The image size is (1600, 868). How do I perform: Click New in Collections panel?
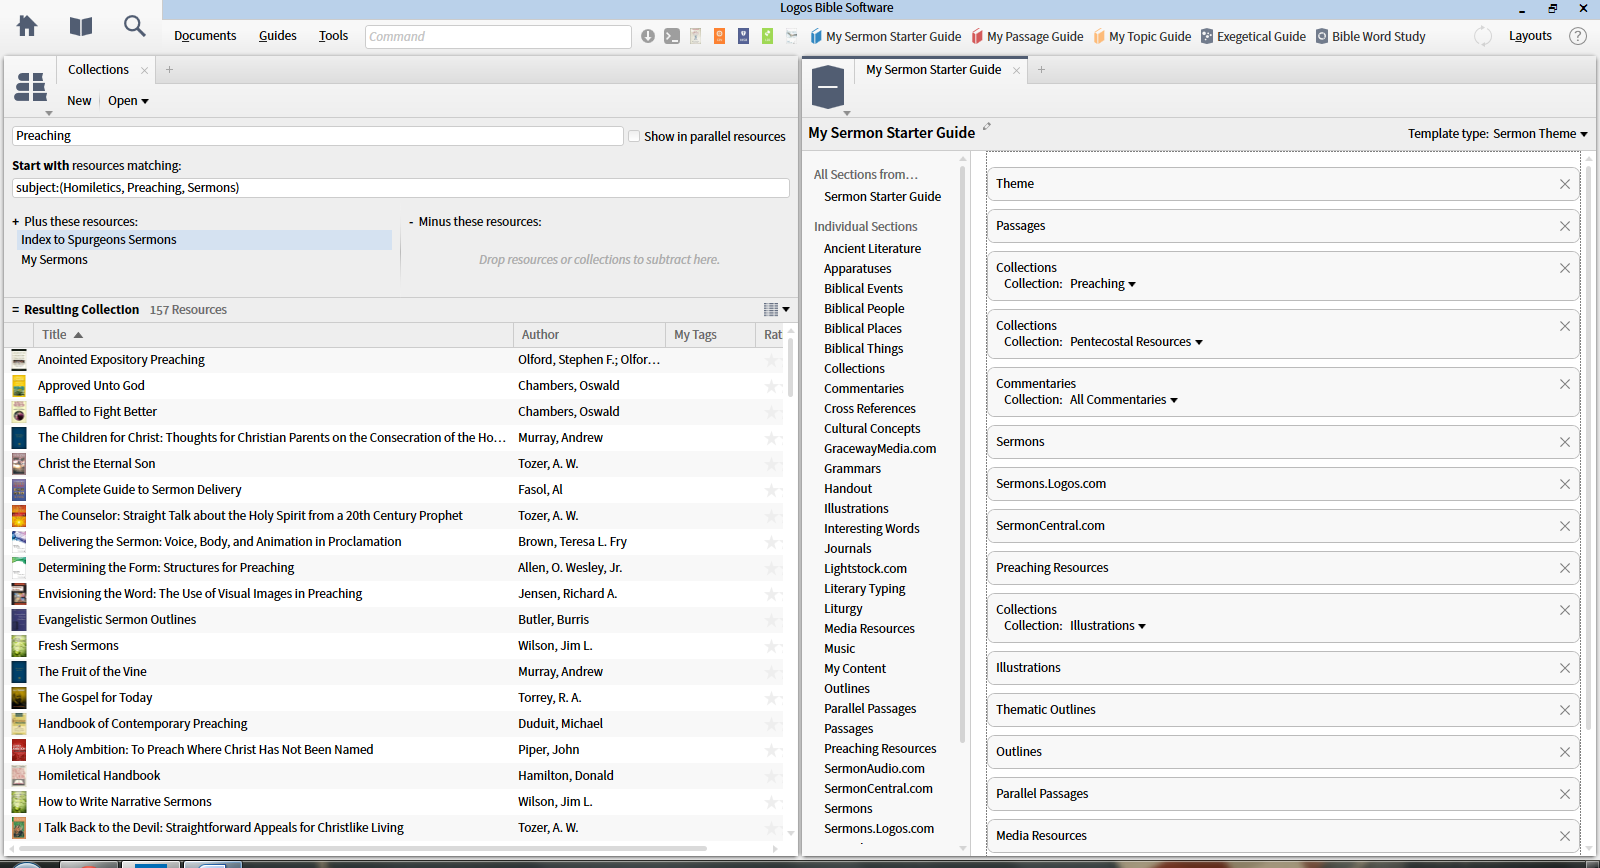click(x=79, y=101)
